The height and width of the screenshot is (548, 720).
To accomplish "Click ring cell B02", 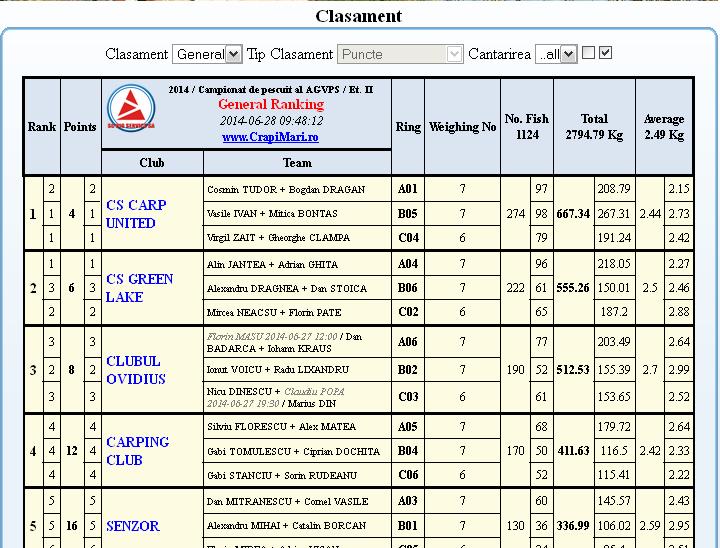I will pyautogui.click(x=408, y=369).
